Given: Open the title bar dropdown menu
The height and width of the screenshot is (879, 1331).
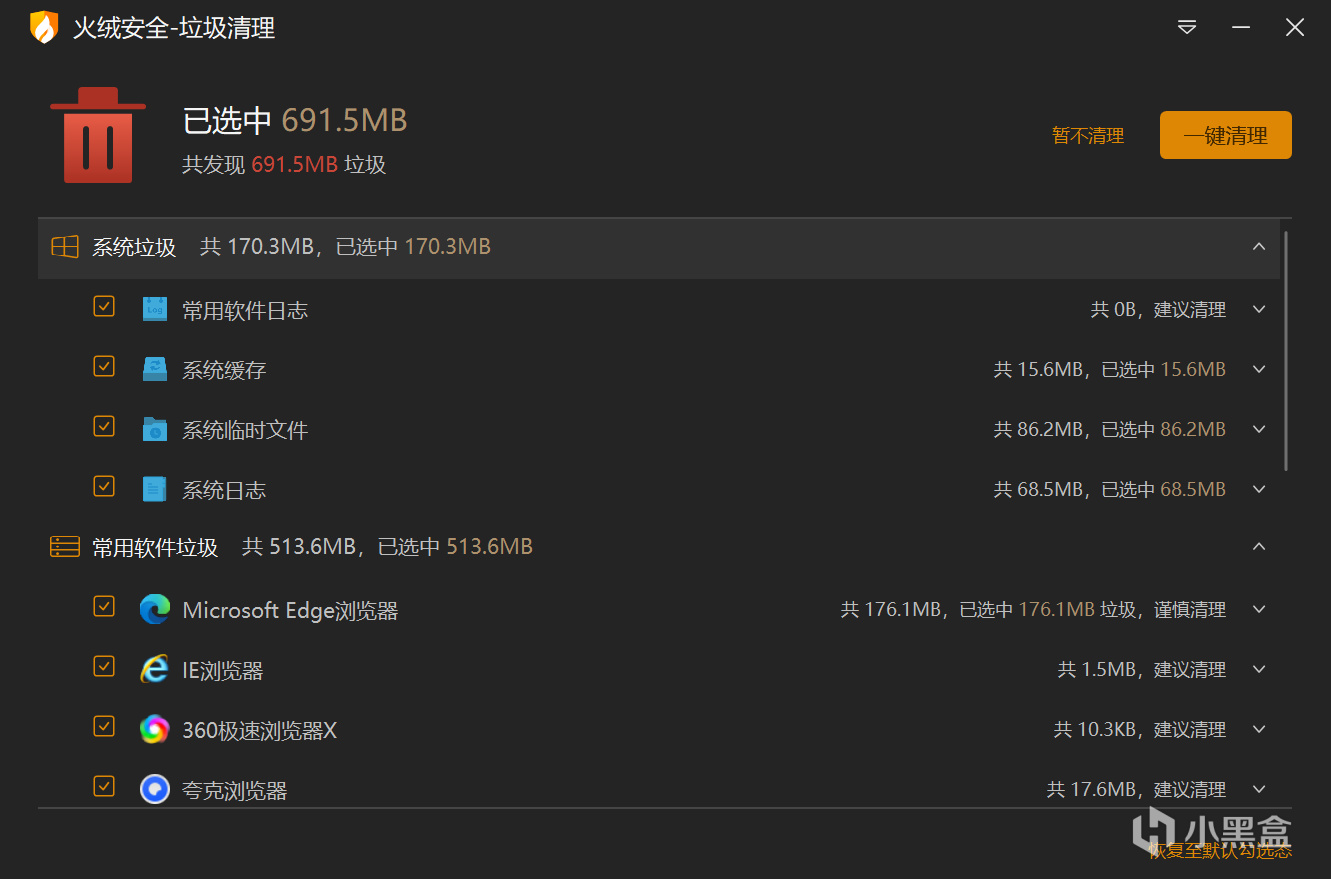Looking at the screenshot, I should coord(1187,28).
